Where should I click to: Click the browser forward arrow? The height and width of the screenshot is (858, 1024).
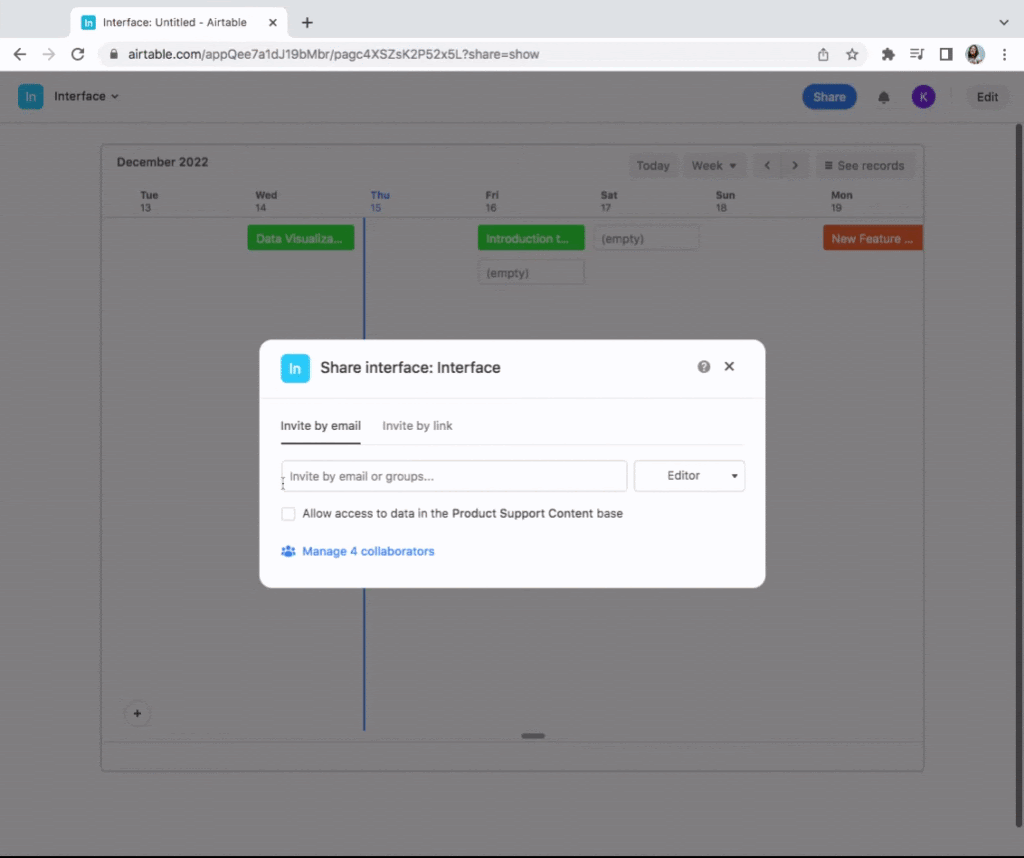[49, 54]
